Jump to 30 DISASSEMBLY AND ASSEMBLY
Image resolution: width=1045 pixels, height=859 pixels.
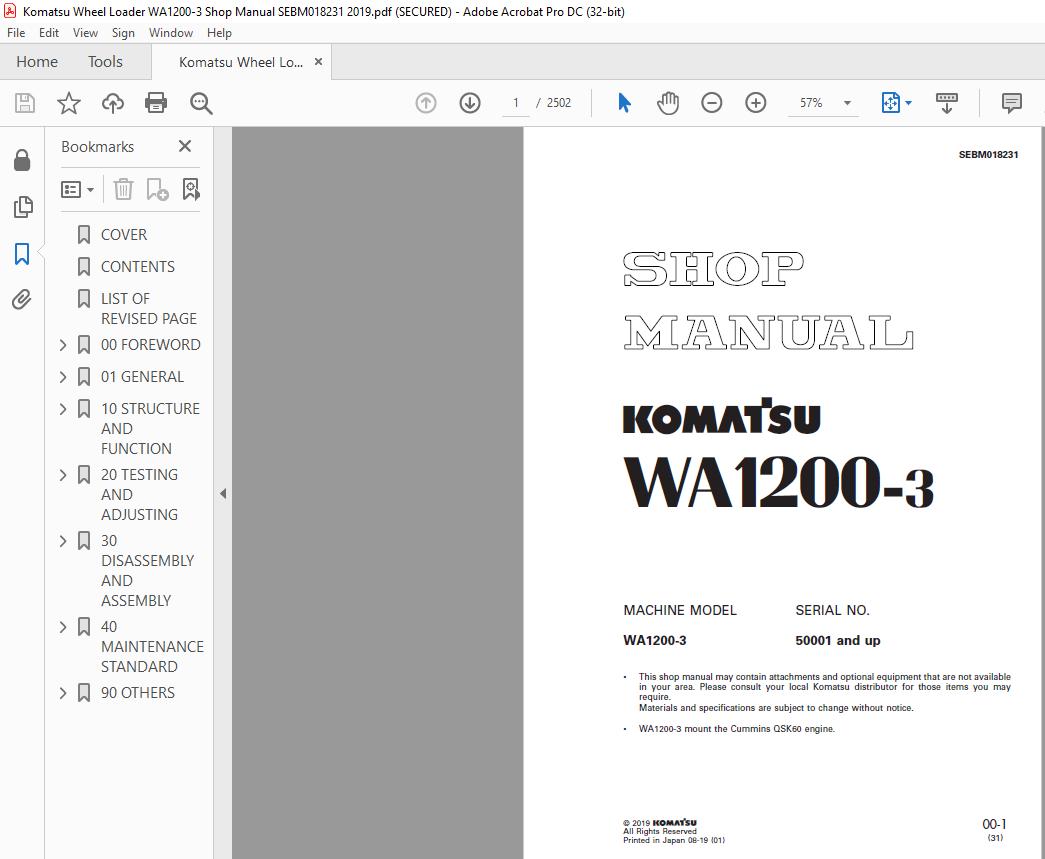pyautogui.click(x=147, y=570)
